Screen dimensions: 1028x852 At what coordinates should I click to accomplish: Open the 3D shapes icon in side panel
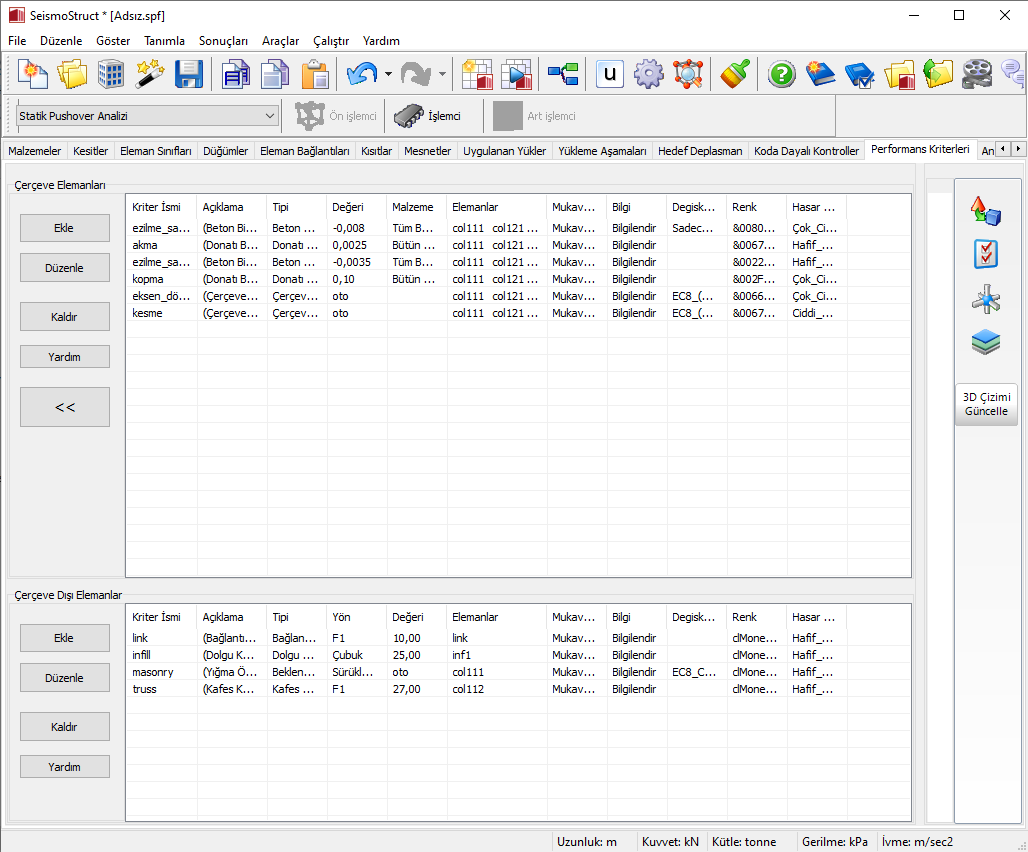coord(986,211)
